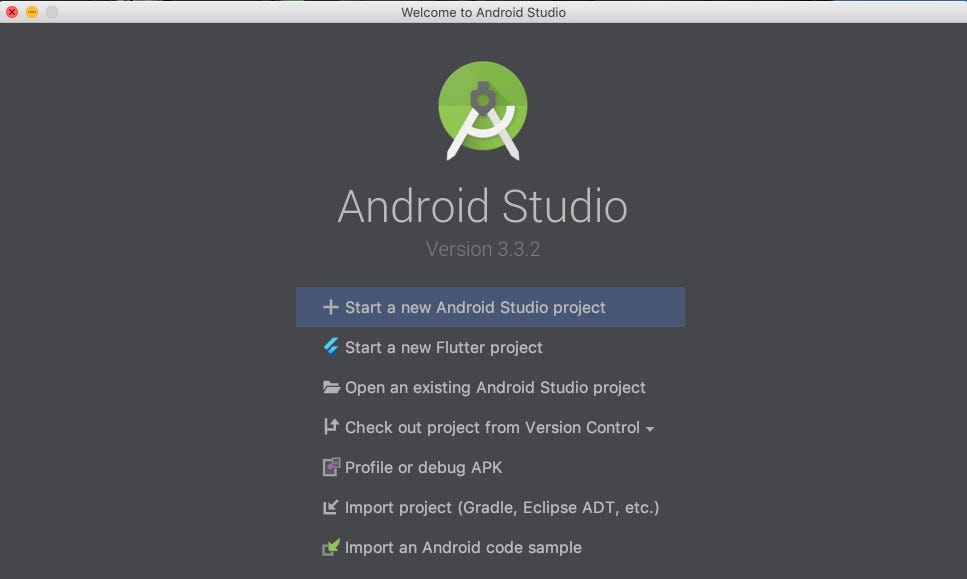Select Profile or debug APK

pos(424,467)
